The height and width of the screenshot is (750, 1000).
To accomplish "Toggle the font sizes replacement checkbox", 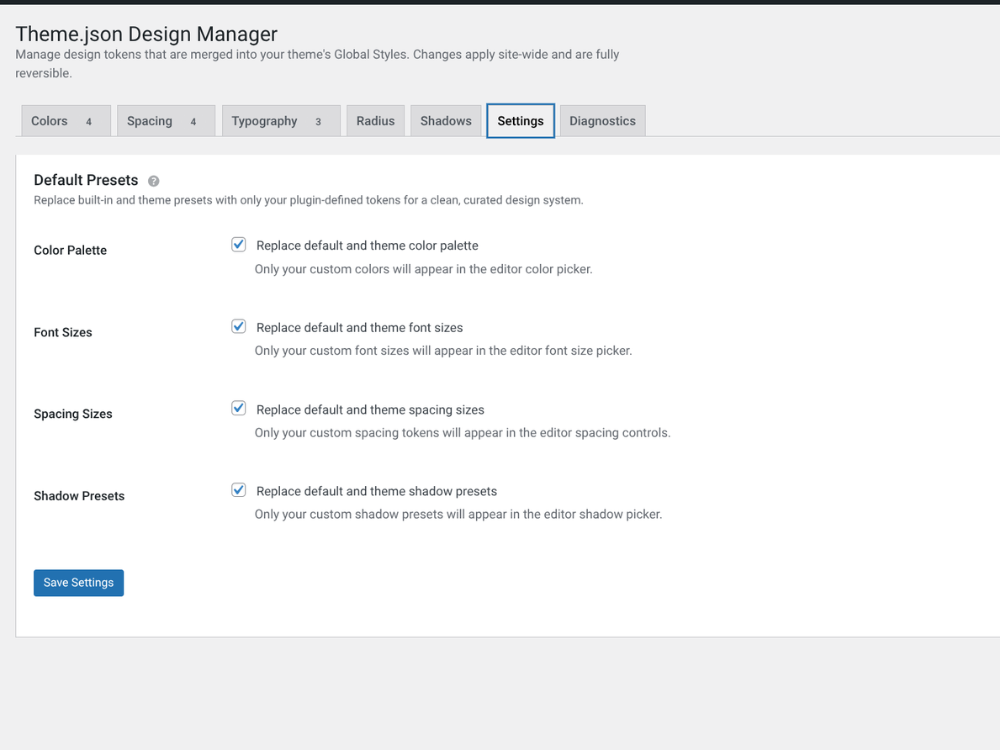I will coord(239,326).
